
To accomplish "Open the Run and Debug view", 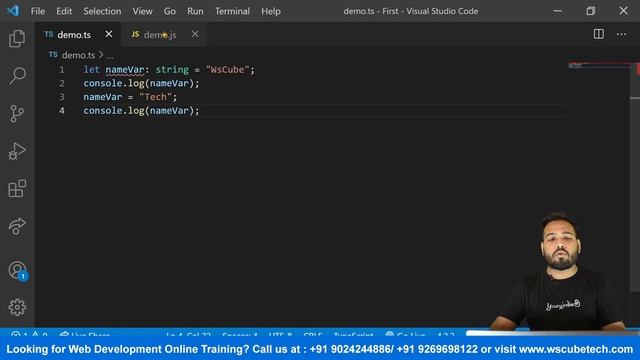I will pyautogui.click(x=17, y=151).
